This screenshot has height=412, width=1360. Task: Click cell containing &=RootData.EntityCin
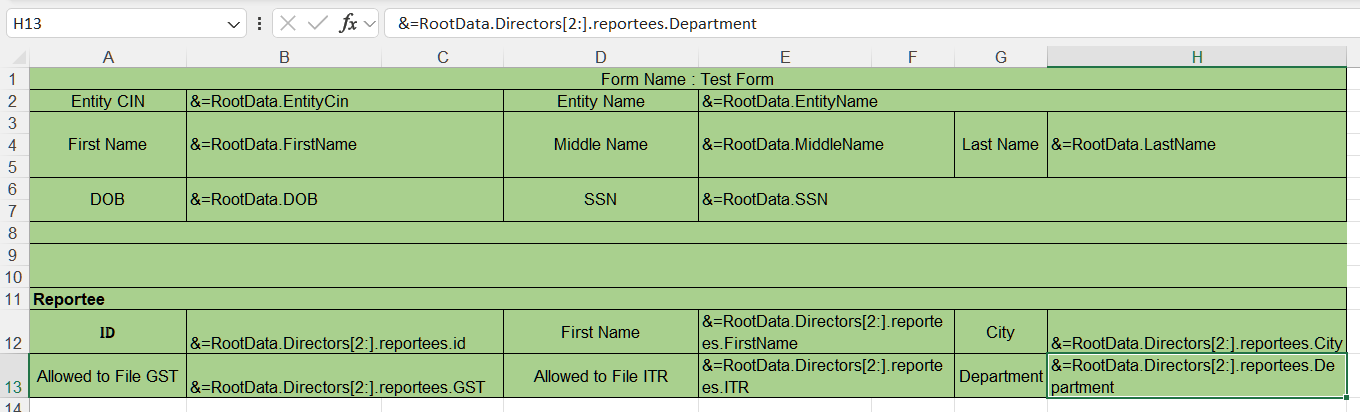tap(344, 101)
